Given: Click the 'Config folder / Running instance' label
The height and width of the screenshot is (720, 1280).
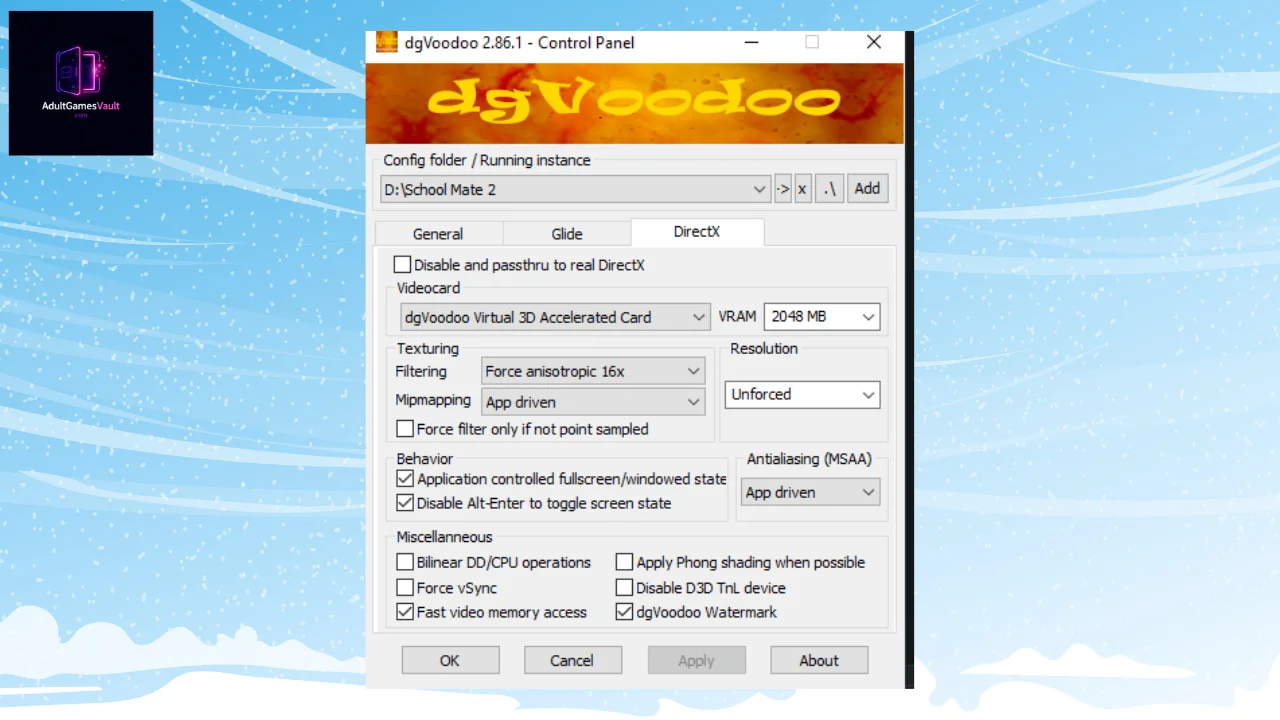Looking at the screenshot, I should (487, 160).
